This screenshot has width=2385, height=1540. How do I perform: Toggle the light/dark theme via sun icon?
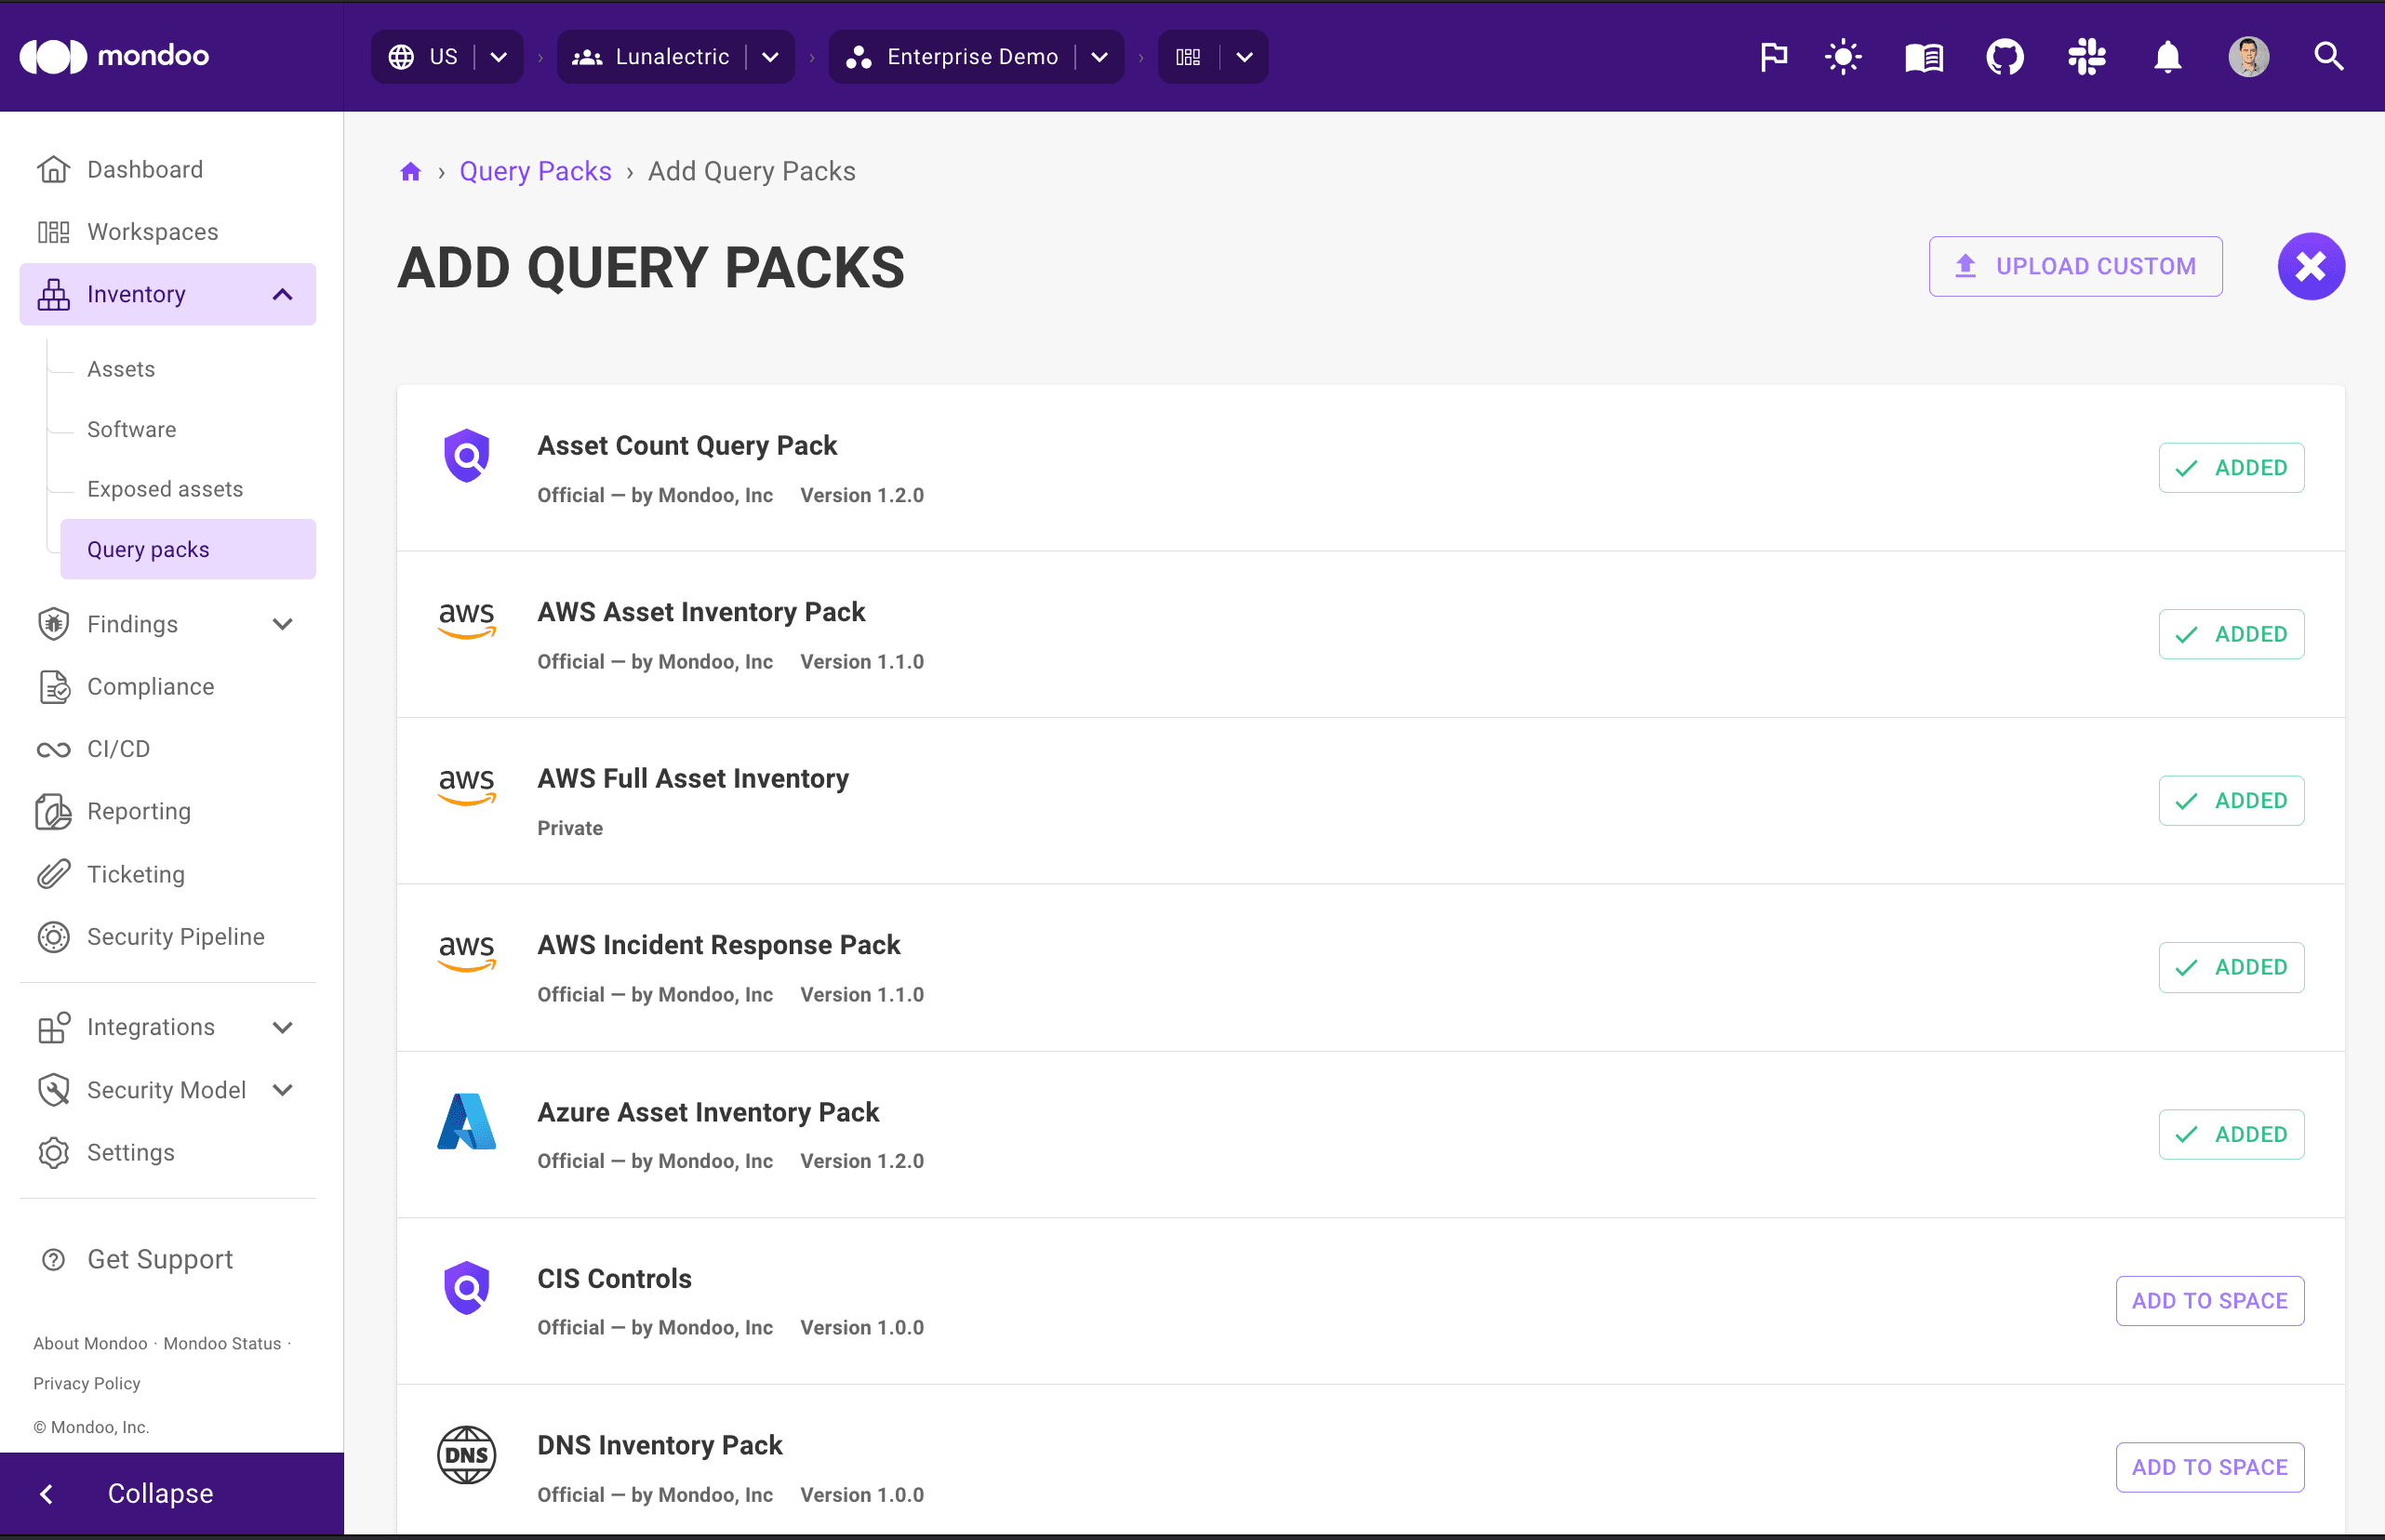[1841, 57]
